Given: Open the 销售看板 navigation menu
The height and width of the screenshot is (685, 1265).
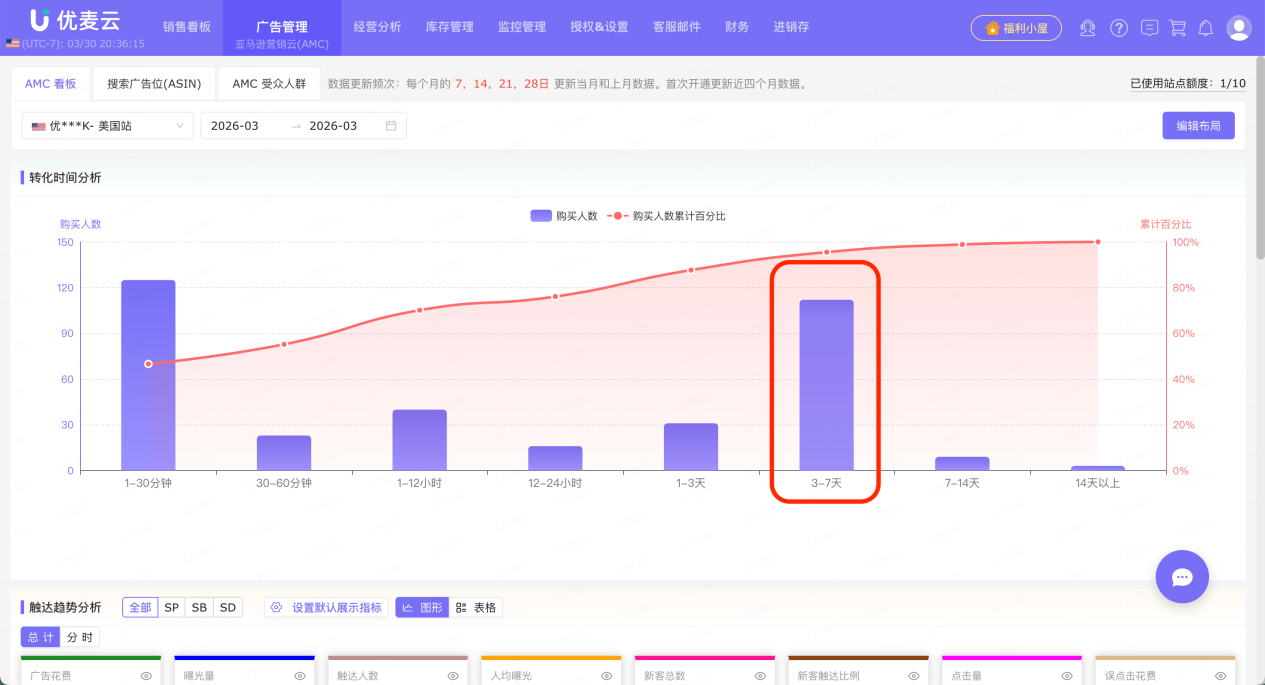Looking at the screenshot, I should point(187,27).
